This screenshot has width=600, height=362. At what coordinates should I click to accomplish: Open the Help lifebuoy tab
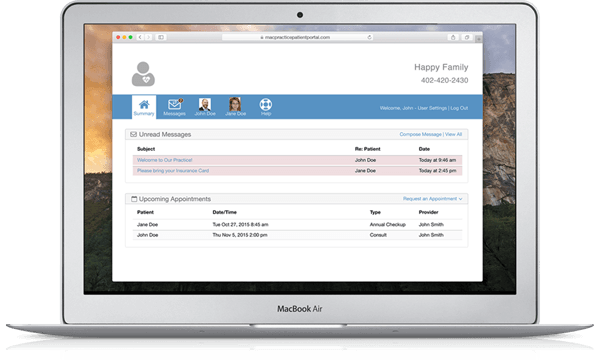[x=266, y=107]
